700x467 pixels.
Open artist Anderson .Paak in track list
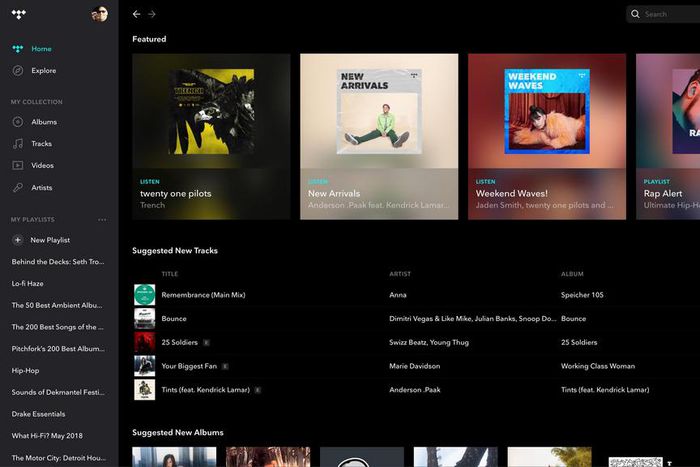point(415,390)
